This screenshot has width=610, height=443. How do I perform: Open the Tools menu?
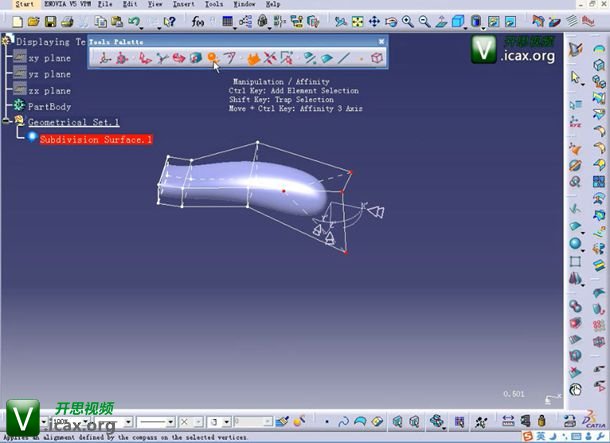click(214, 5)
